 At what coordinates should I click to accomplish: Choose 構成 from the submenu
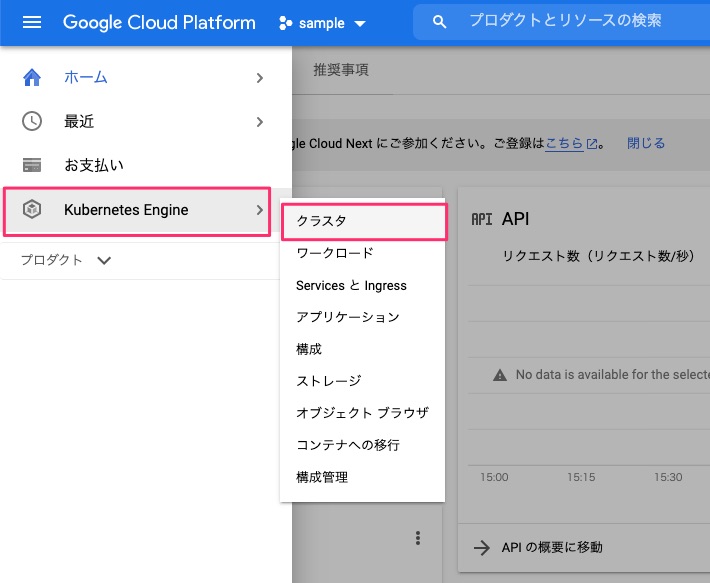(309, 349)
